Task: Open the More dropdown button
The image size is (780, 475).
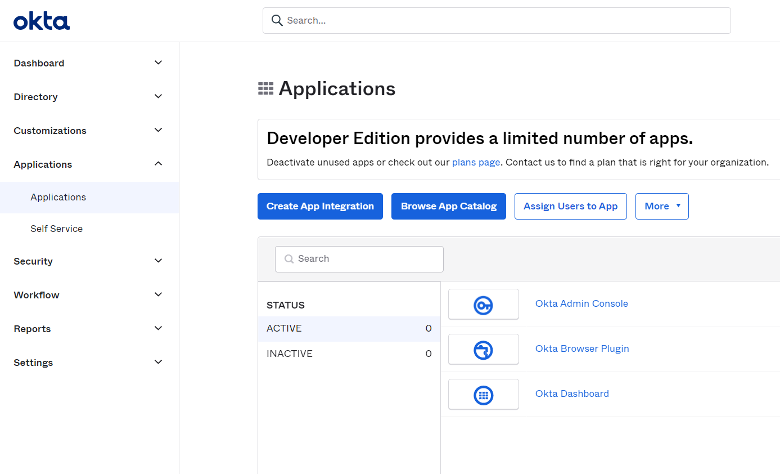Action: tap(661, 206)
